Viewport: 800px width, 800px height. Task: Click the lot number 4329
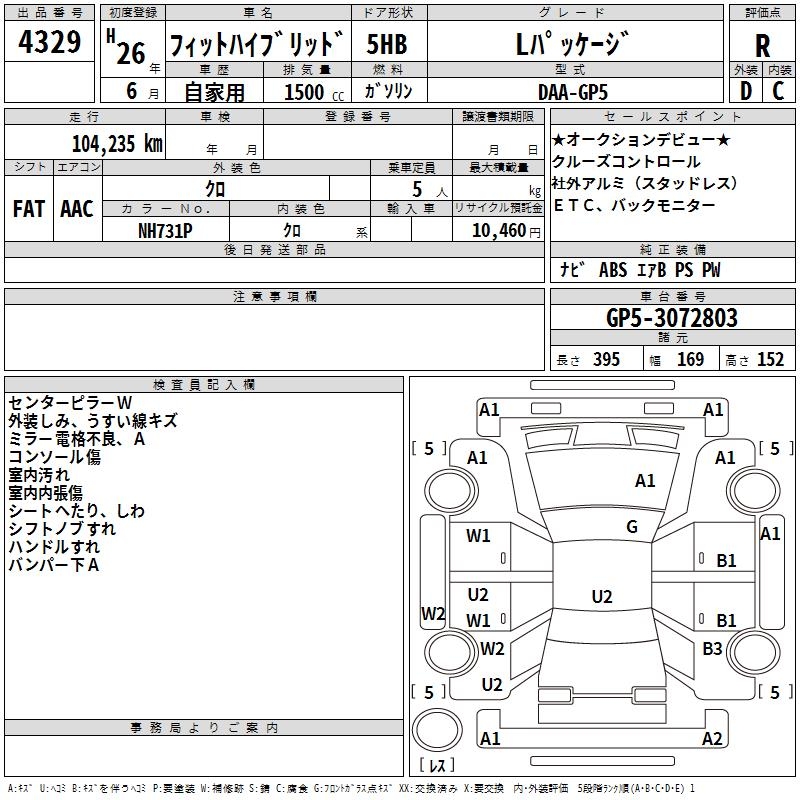click(x=50, y=44)
